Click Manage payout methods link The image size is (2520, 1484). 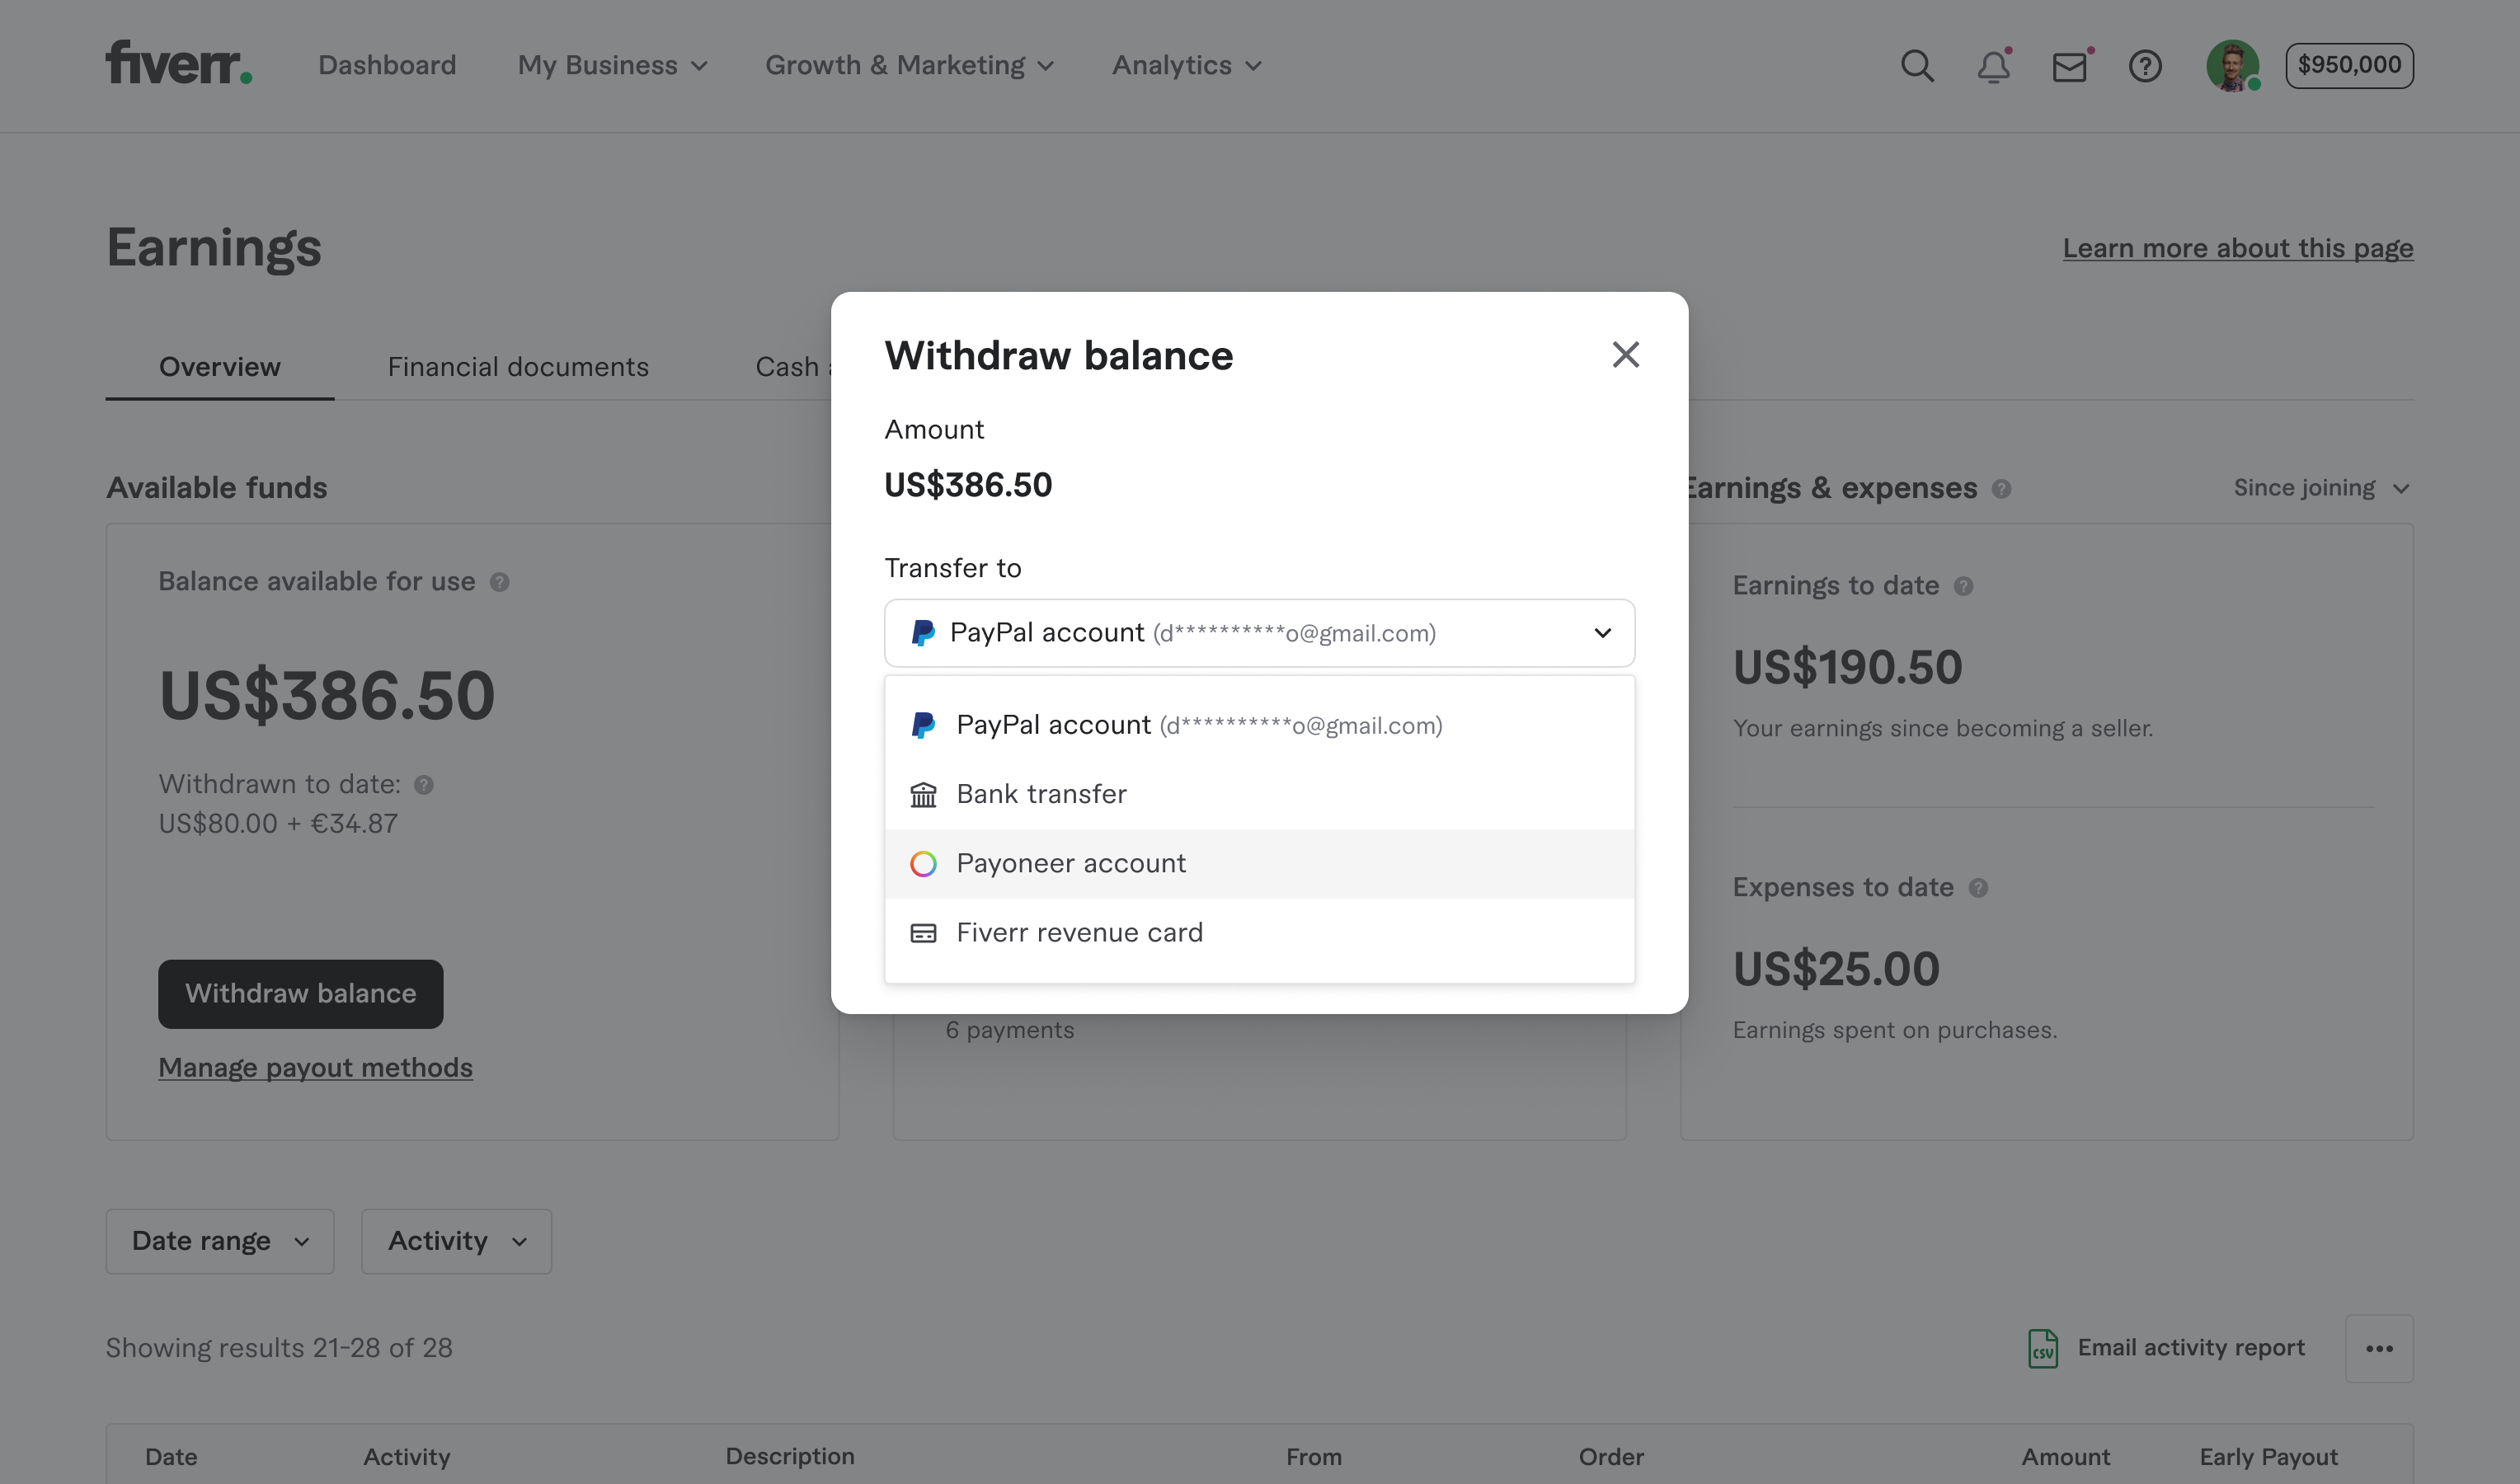315,1067
